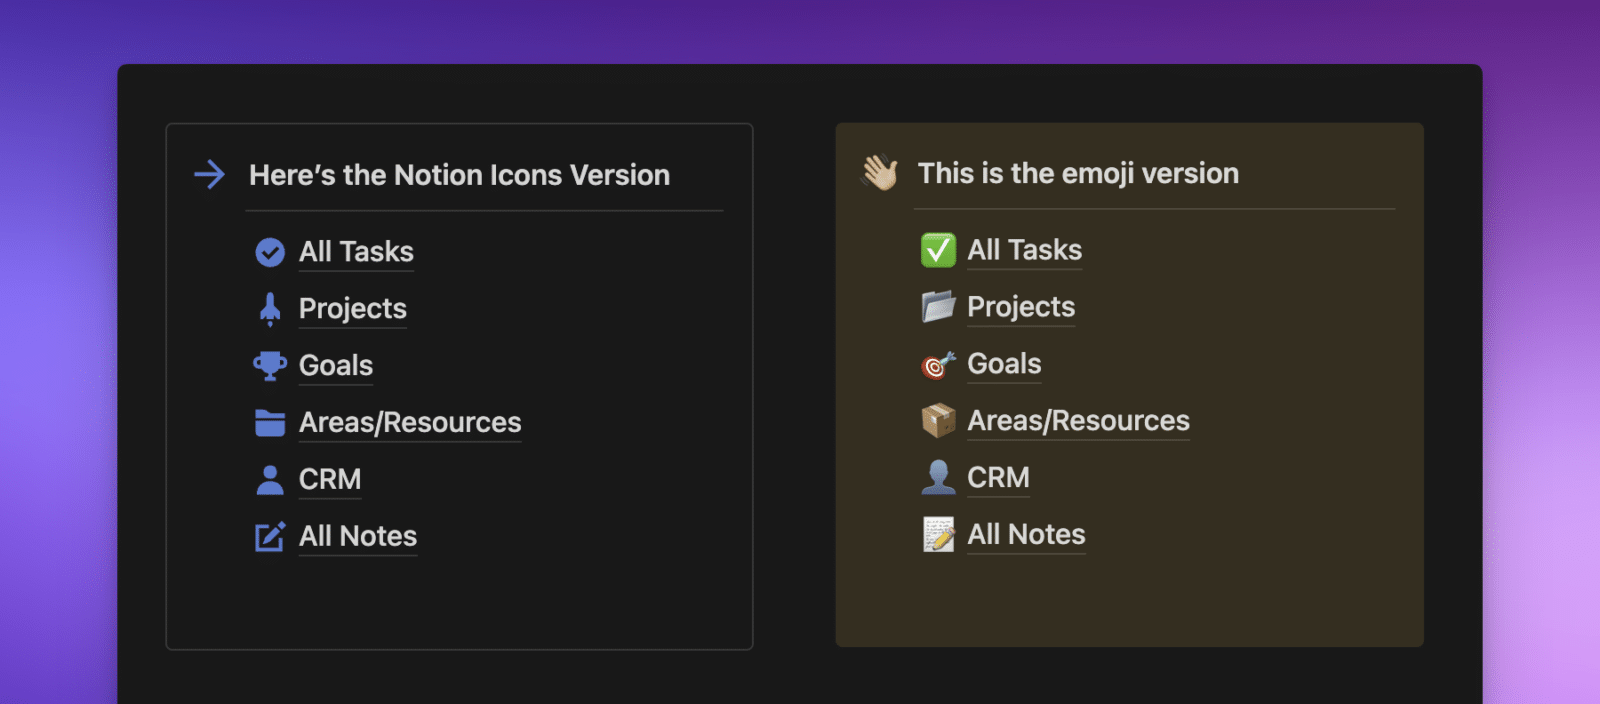Open All Notes link in the emoji version
Viewport: 1600px width, 704px height.
coord(1026,535)
